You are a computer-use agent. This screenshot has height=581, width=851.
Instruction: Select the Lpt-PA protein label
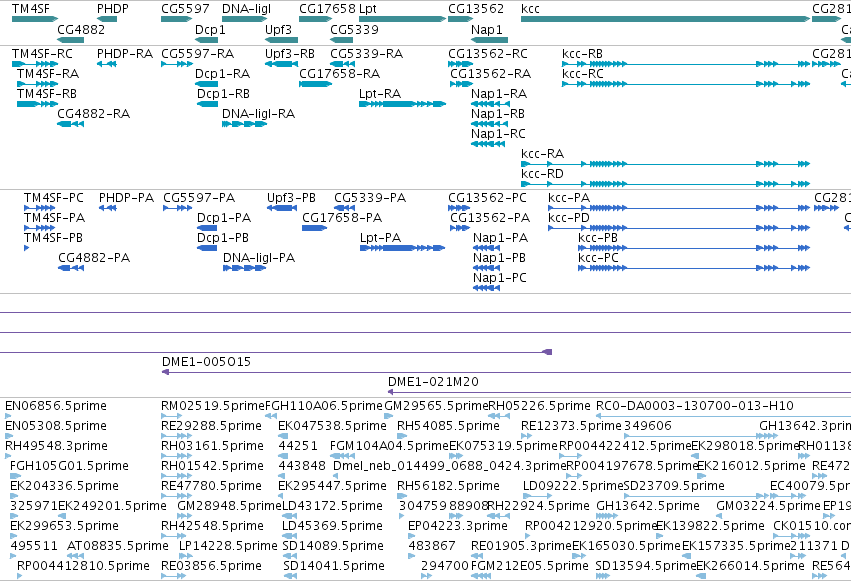tap(380, 238)
